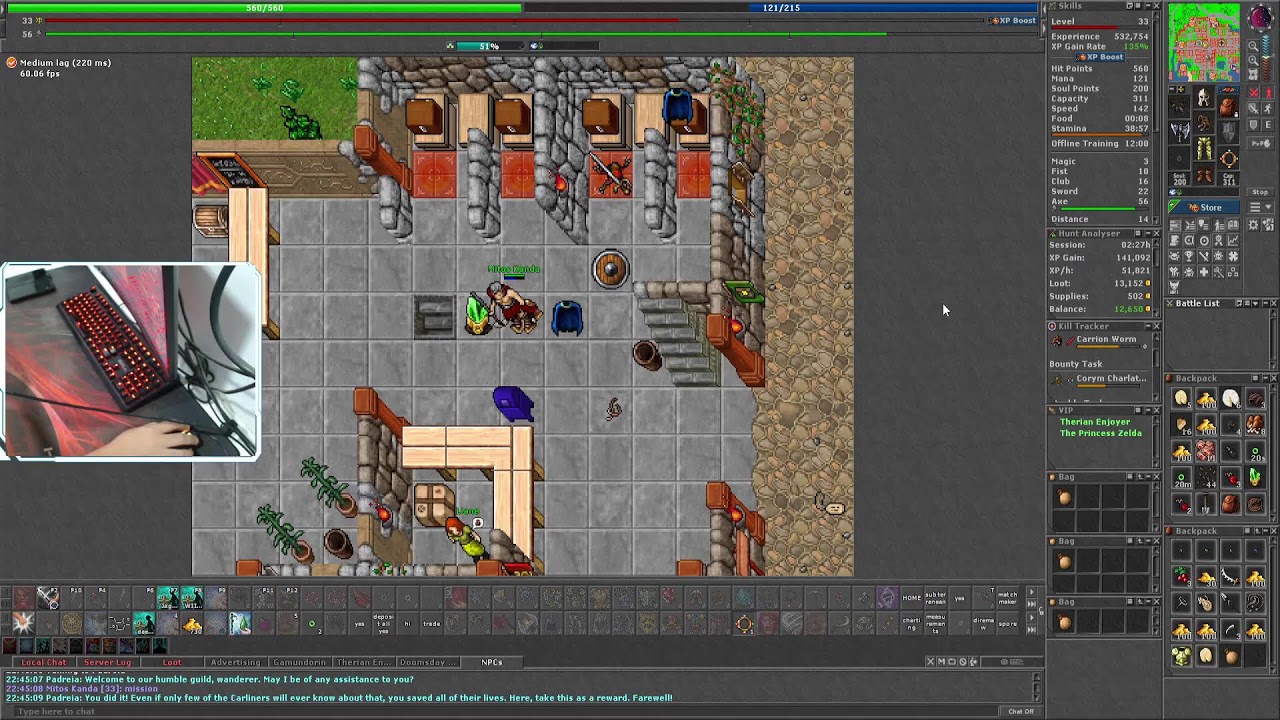Click the spore action bar button
Image resolution: width=1280 pixels, height=720 pixels.
pyautogui.click(x=1007, y=623)
